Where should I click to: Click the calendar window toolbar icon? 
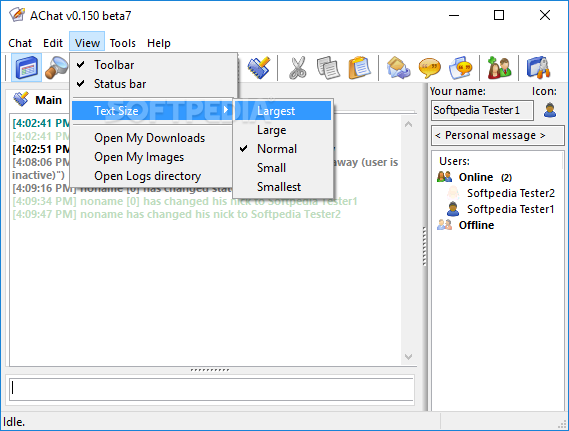click(x=26, y=67)
